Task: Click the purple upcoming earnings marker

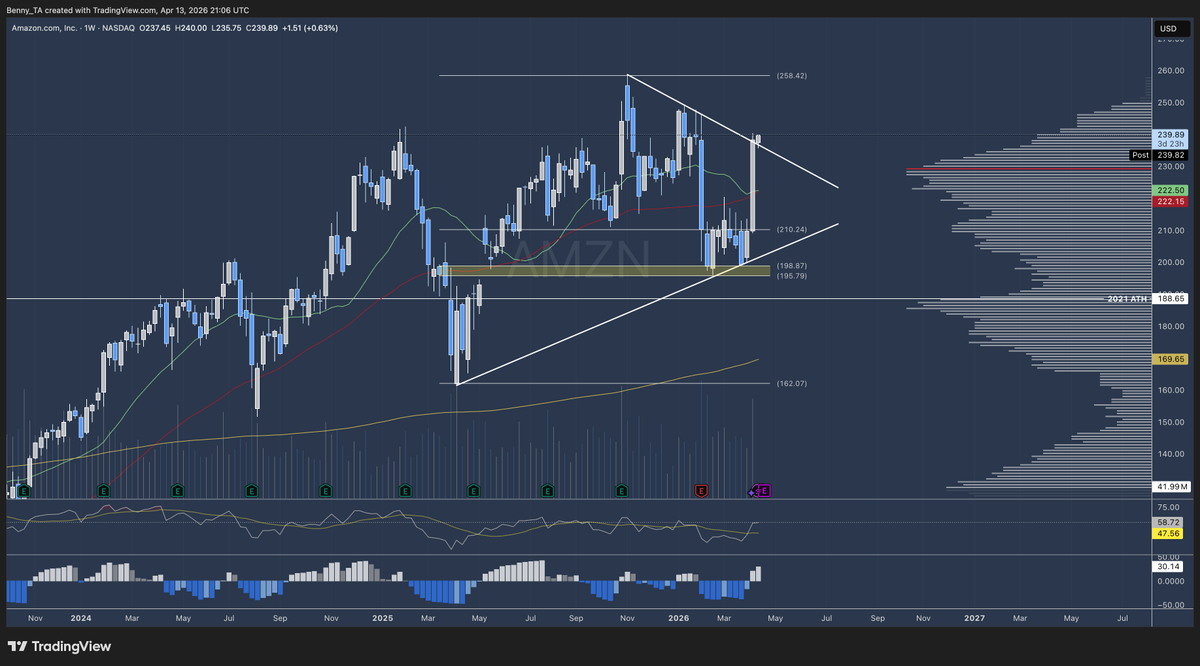Action: tap(764, 491)
